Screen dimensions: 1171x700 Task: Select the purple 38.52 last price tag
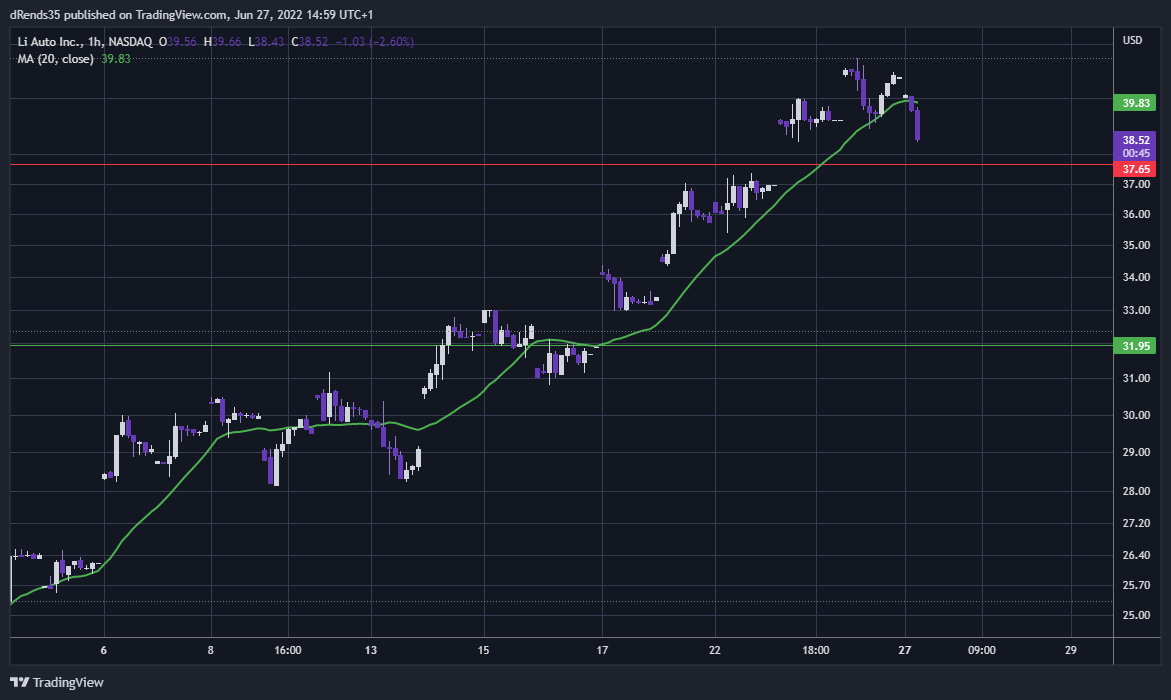pos(1135,146)
